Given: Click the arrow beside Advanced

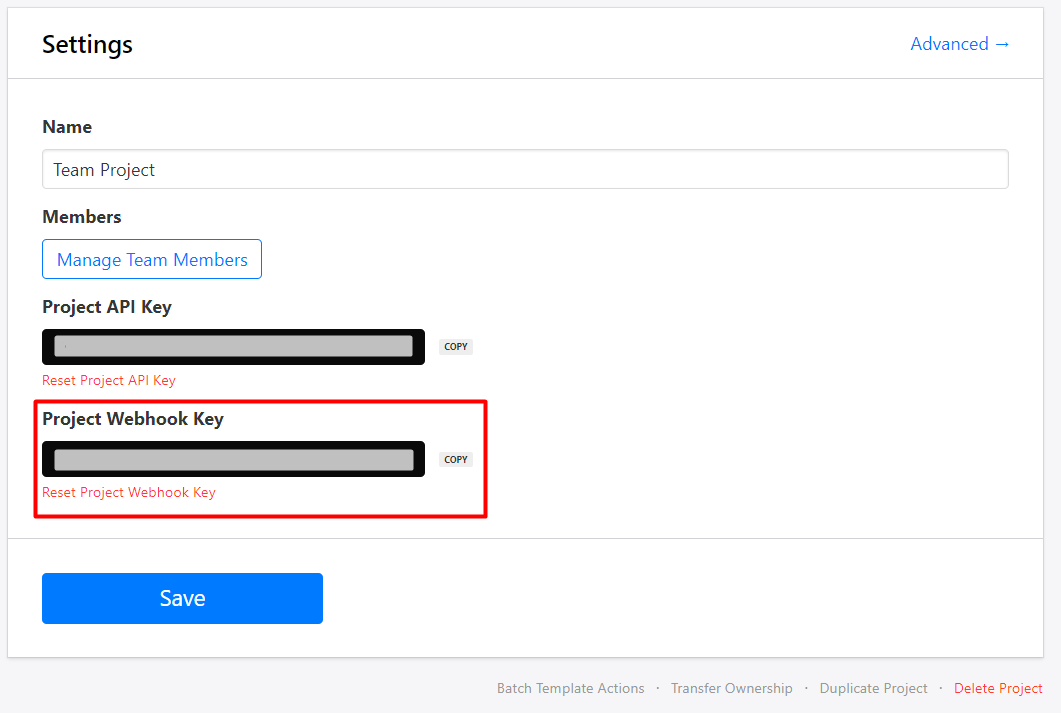Looking at the screenshot, I should coord(1002,44).
